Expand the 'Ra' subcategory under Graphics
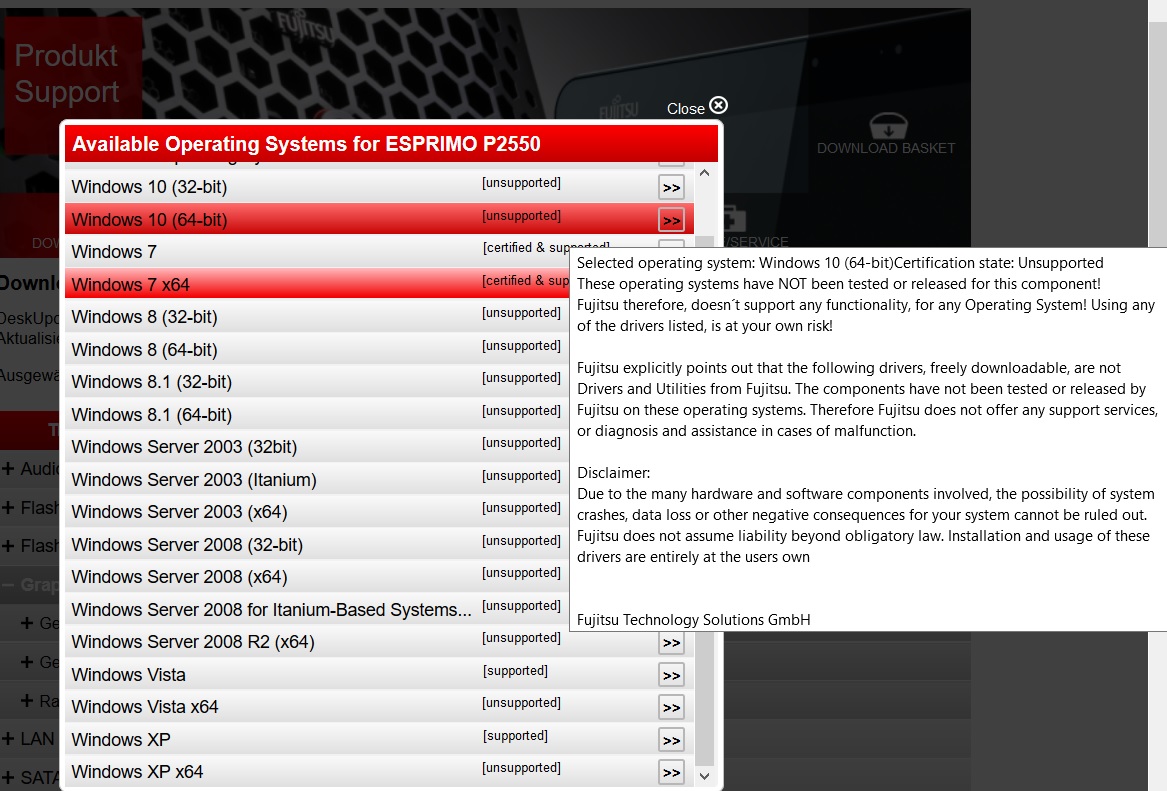1167x791 pixels. point(27,701)
